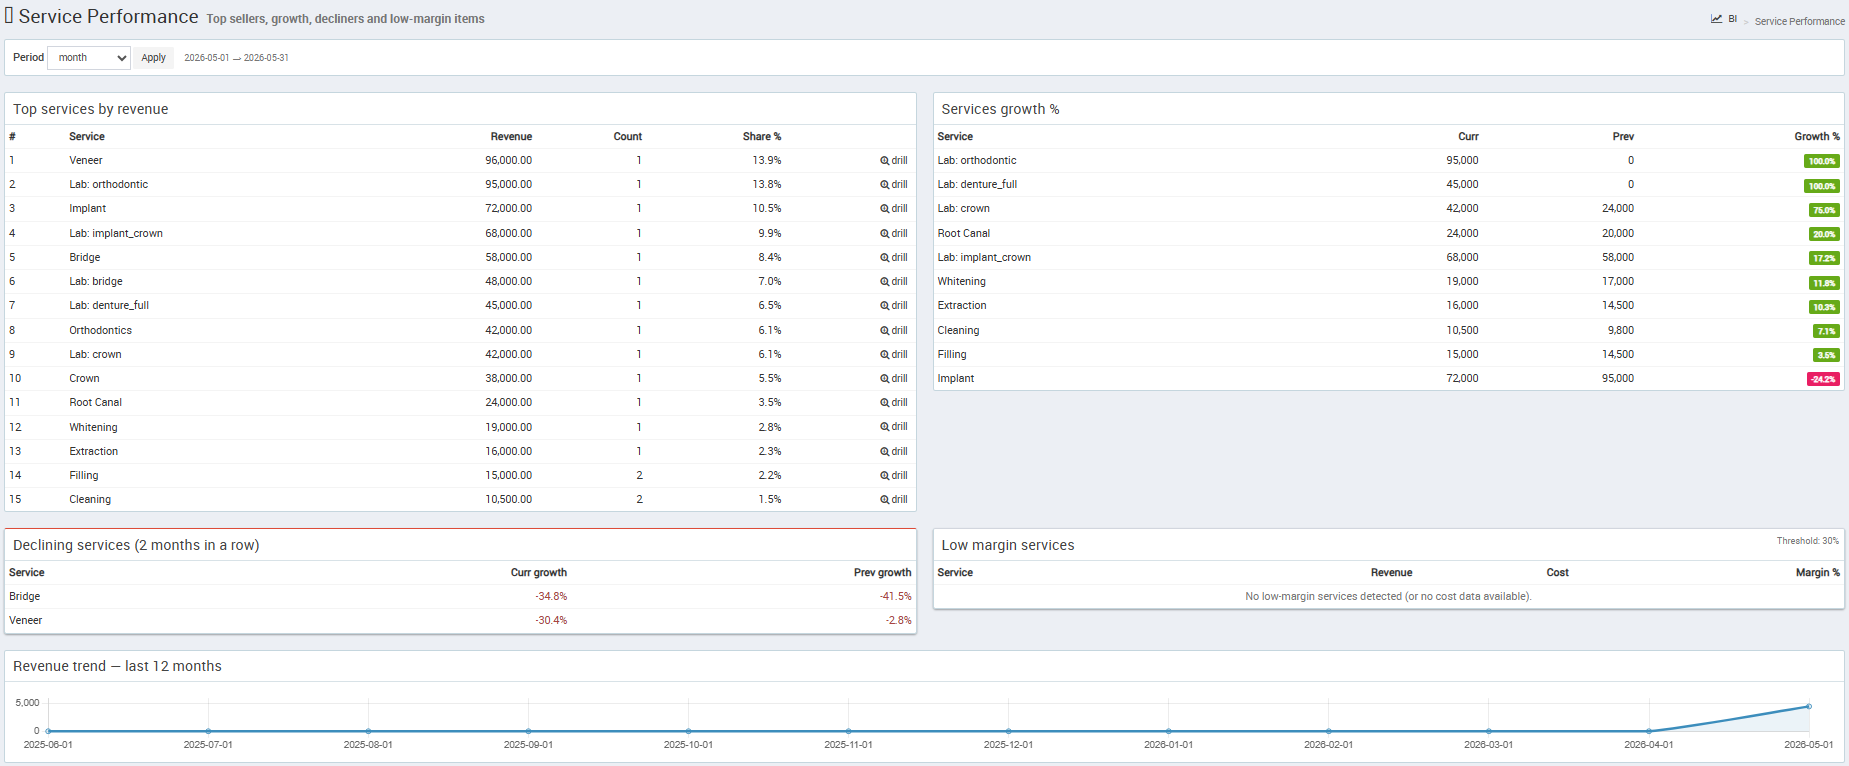Click Root Canal in Services growth table
This screenshot has height=766, width=1849.
964,233
